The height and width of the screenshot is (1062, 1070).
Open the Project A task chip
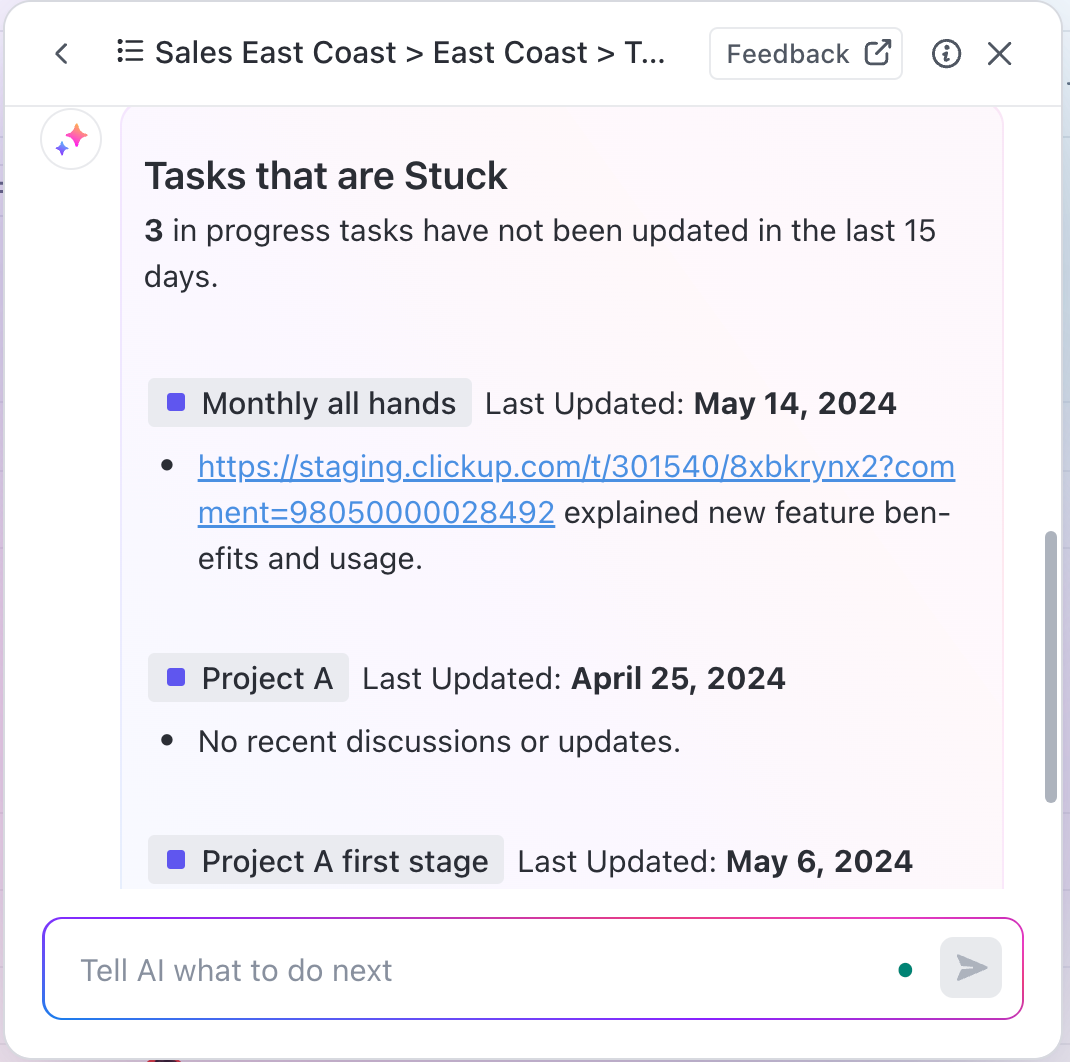(248, 678)
